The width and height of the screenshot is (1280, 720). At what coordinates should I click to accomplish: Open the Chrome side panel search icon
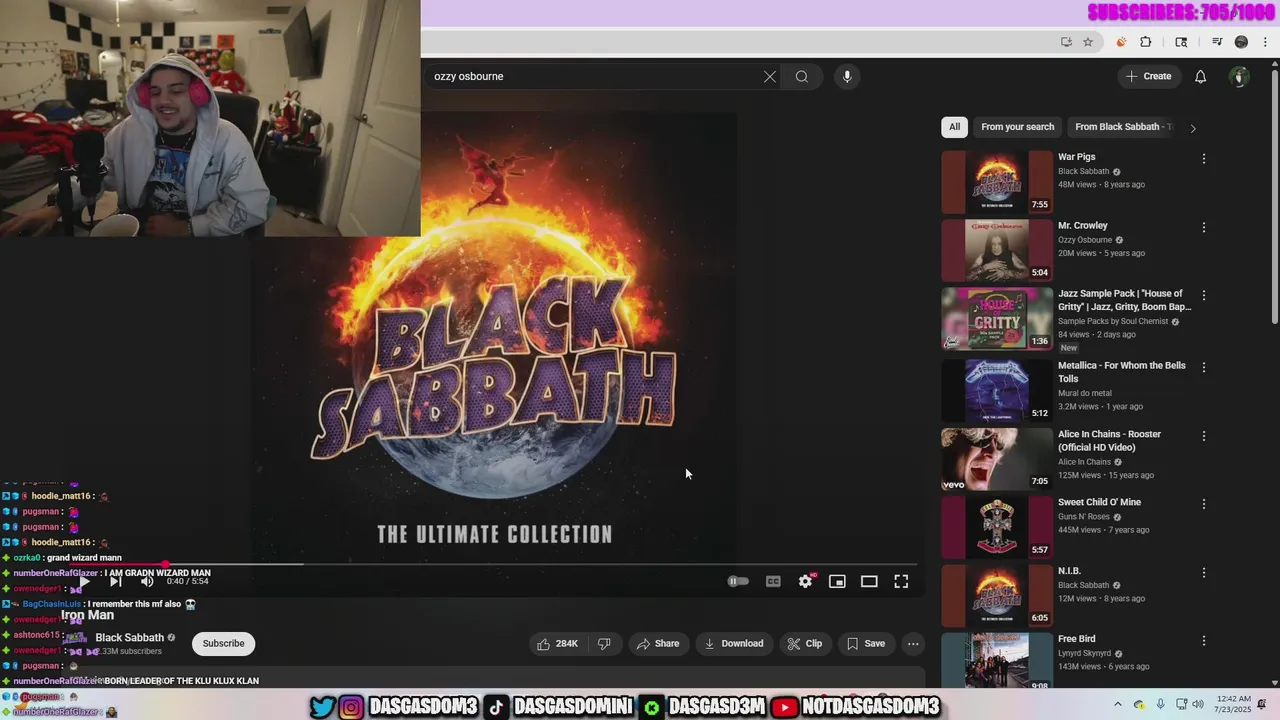click(x=1181, y=42)
